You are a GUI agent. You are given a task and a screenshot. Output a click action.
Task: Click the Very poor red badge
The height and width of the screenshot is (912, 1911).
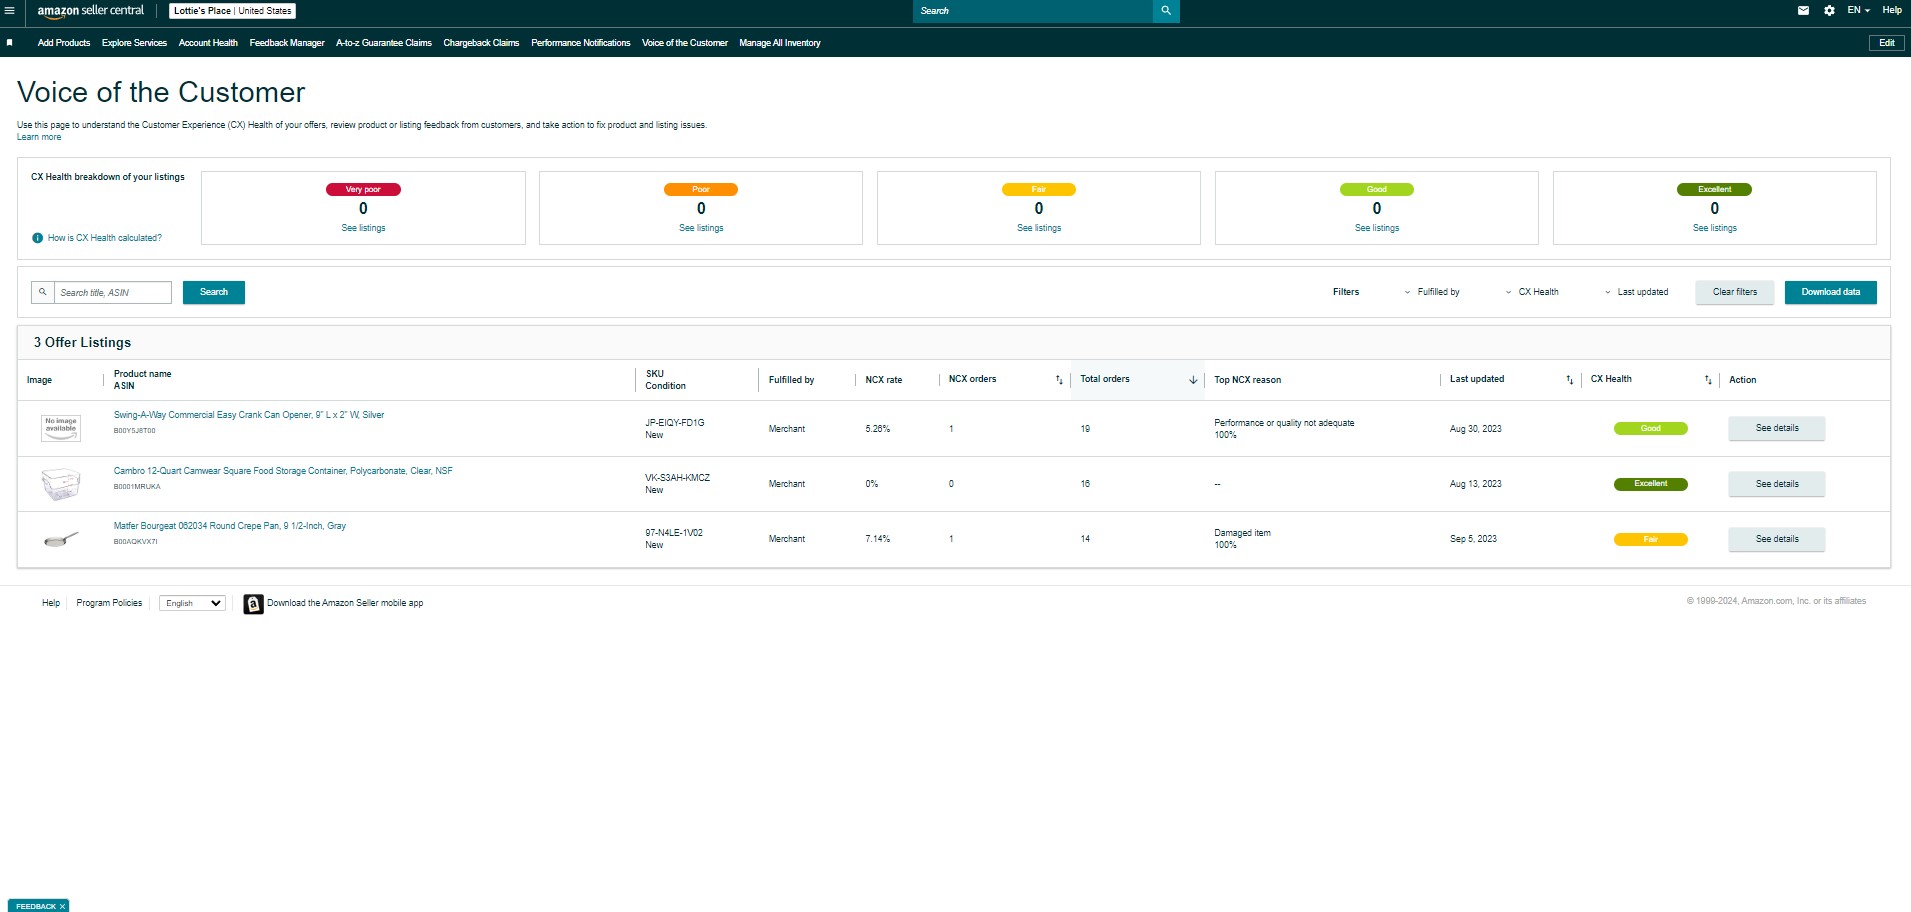(363, 189)
